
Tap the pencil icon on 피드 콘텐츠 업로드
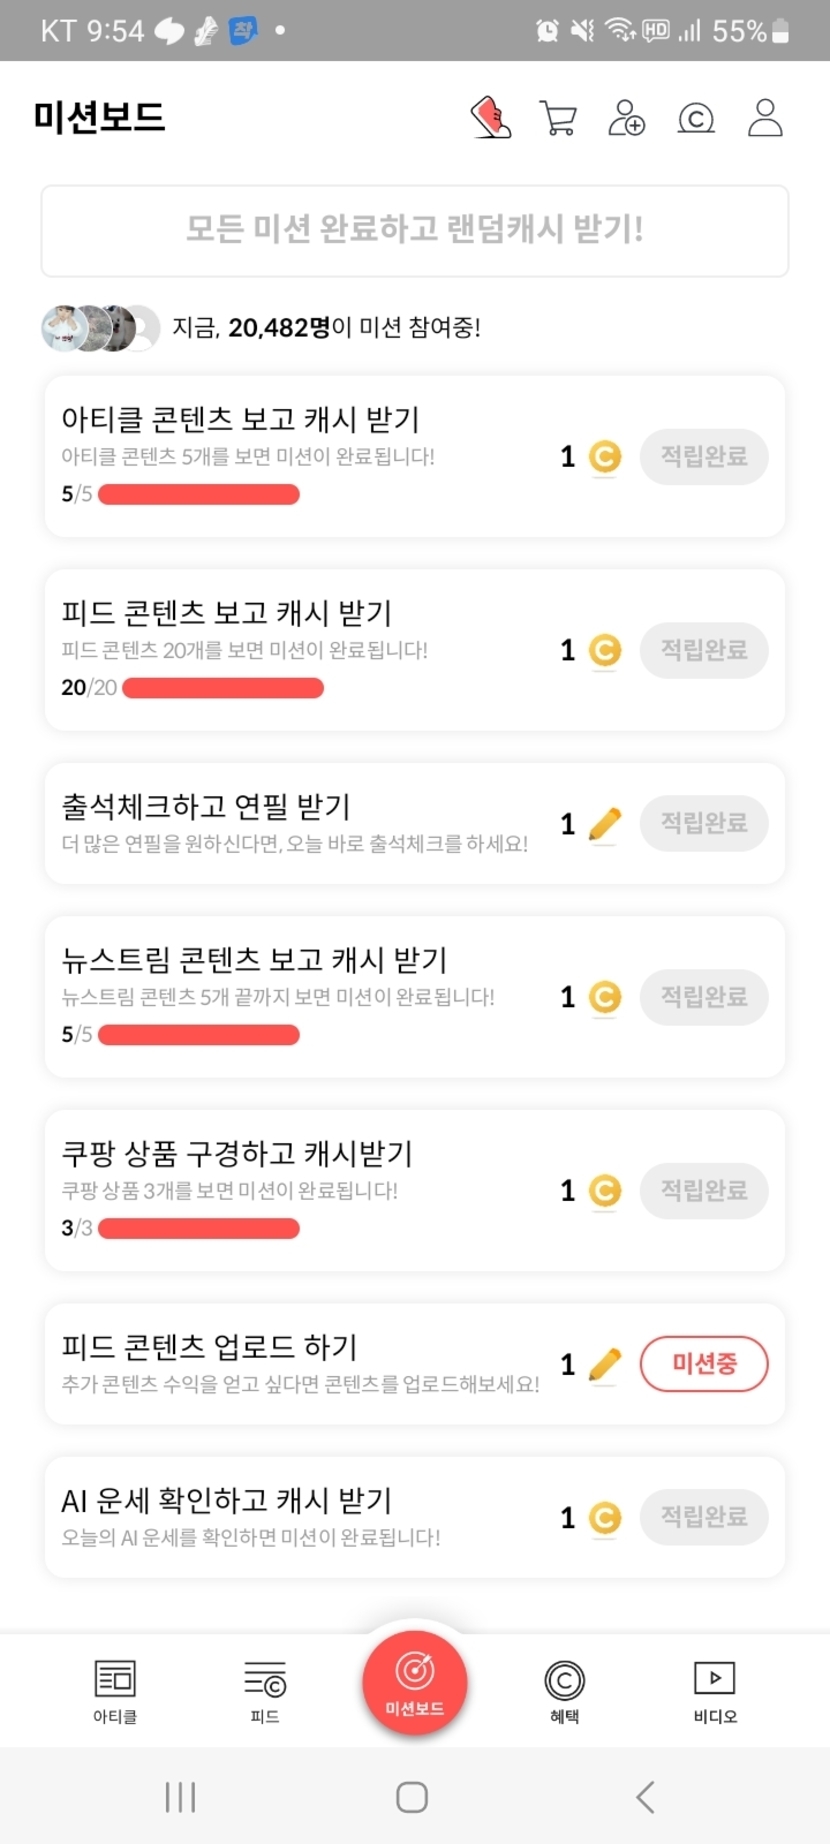pyautogui.click(x=605, y=1364)
